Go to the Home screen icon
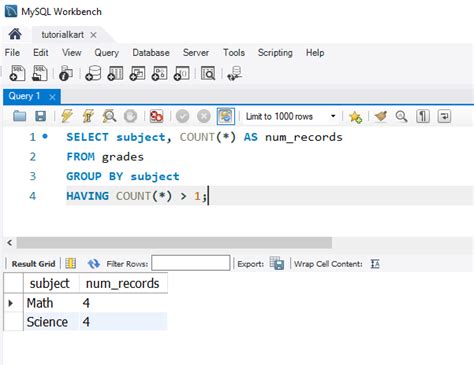474x365 pixels. 15,34
